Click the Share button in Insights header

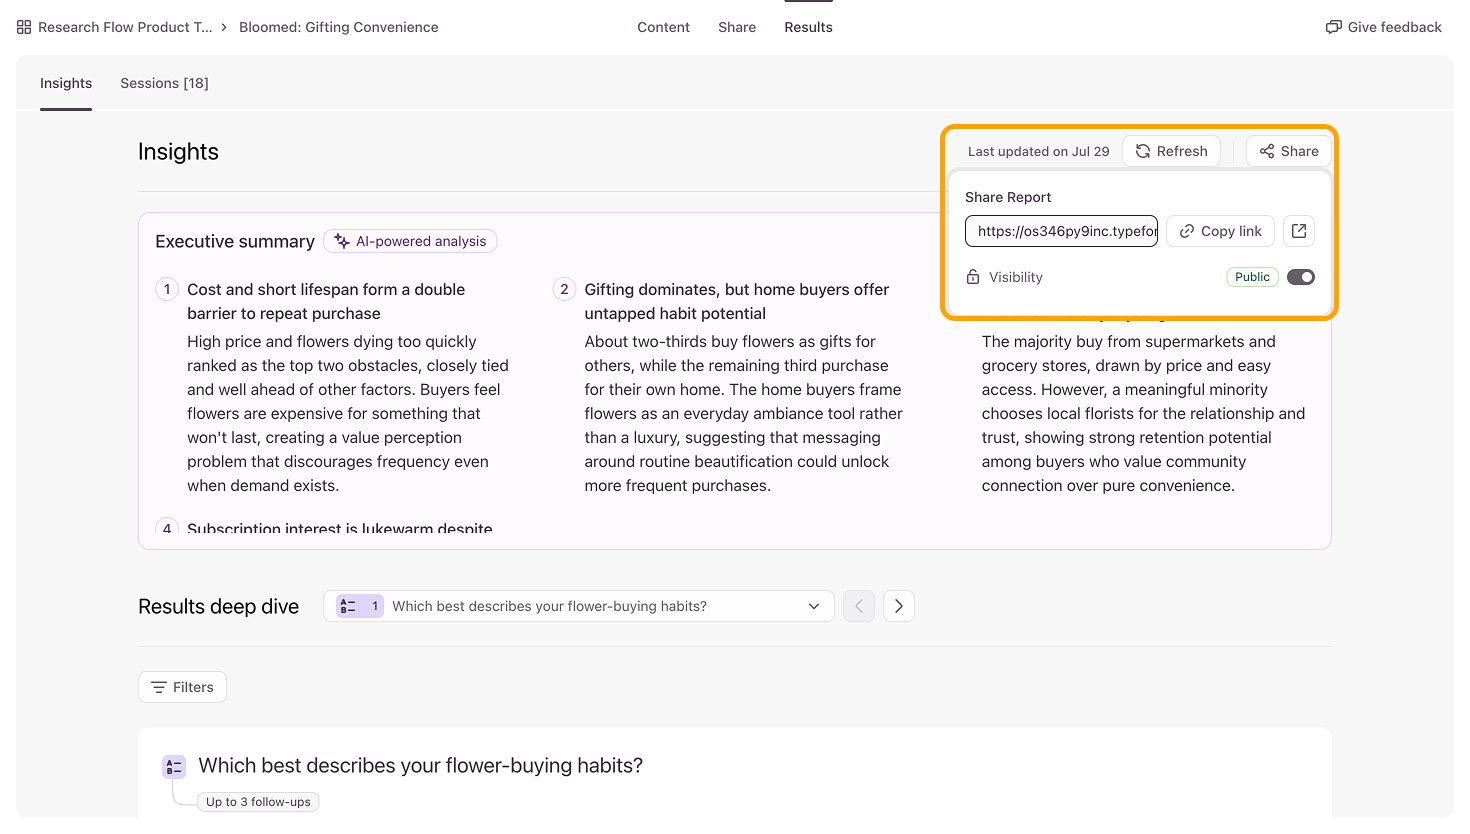[1289, 151]
